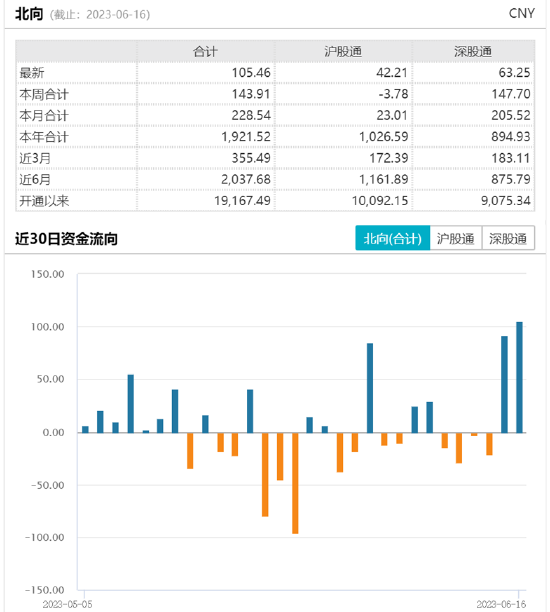Click the value 42.21
550x612 pixels.
[392, 73]
